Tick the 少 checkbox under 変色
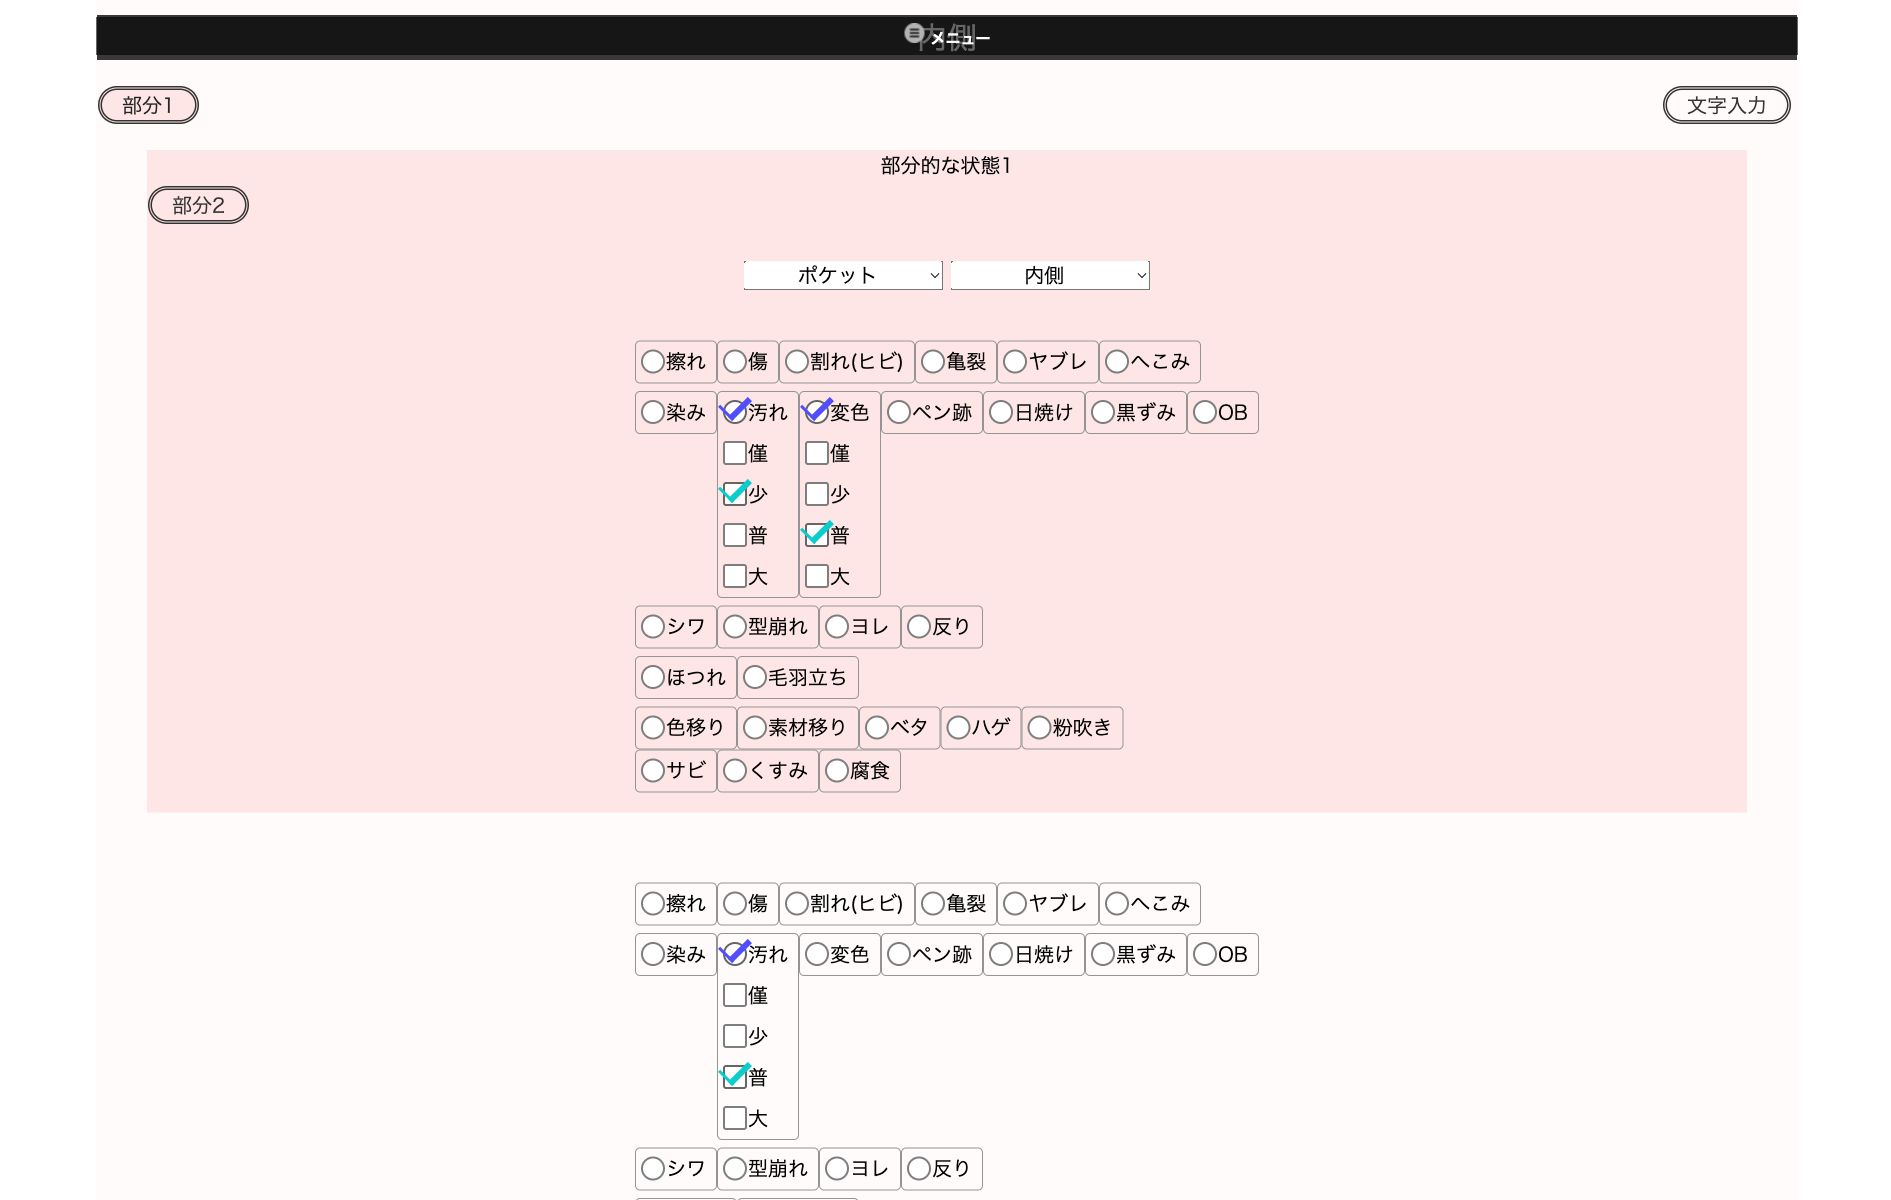The image size is (1891, 1200). click(817, 494)
